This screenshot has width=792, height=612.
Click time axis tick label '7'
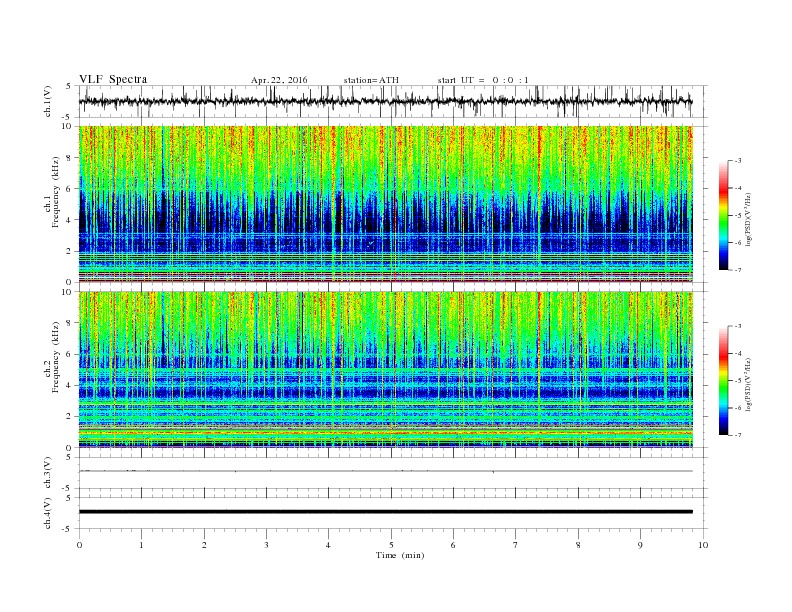[x=516, y=545]
